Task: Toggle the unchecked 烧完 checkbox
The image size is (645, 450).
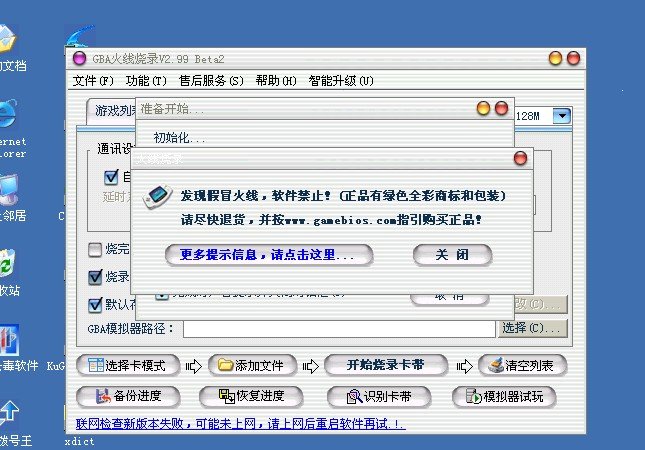Action: (95, 249)
